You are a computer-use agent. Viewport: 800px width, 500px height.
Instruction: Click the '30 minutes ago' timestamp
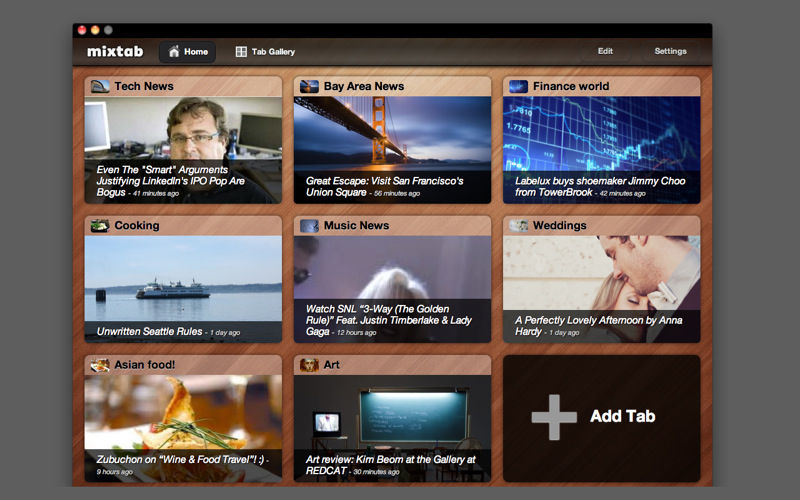(376, 472)
